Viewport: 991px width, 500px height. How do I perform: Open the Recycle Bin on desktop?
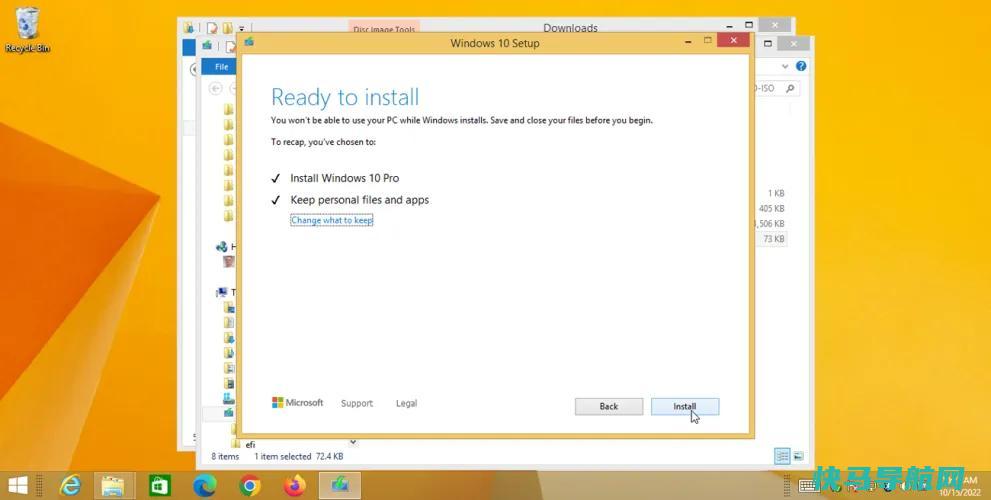(27, 30)
